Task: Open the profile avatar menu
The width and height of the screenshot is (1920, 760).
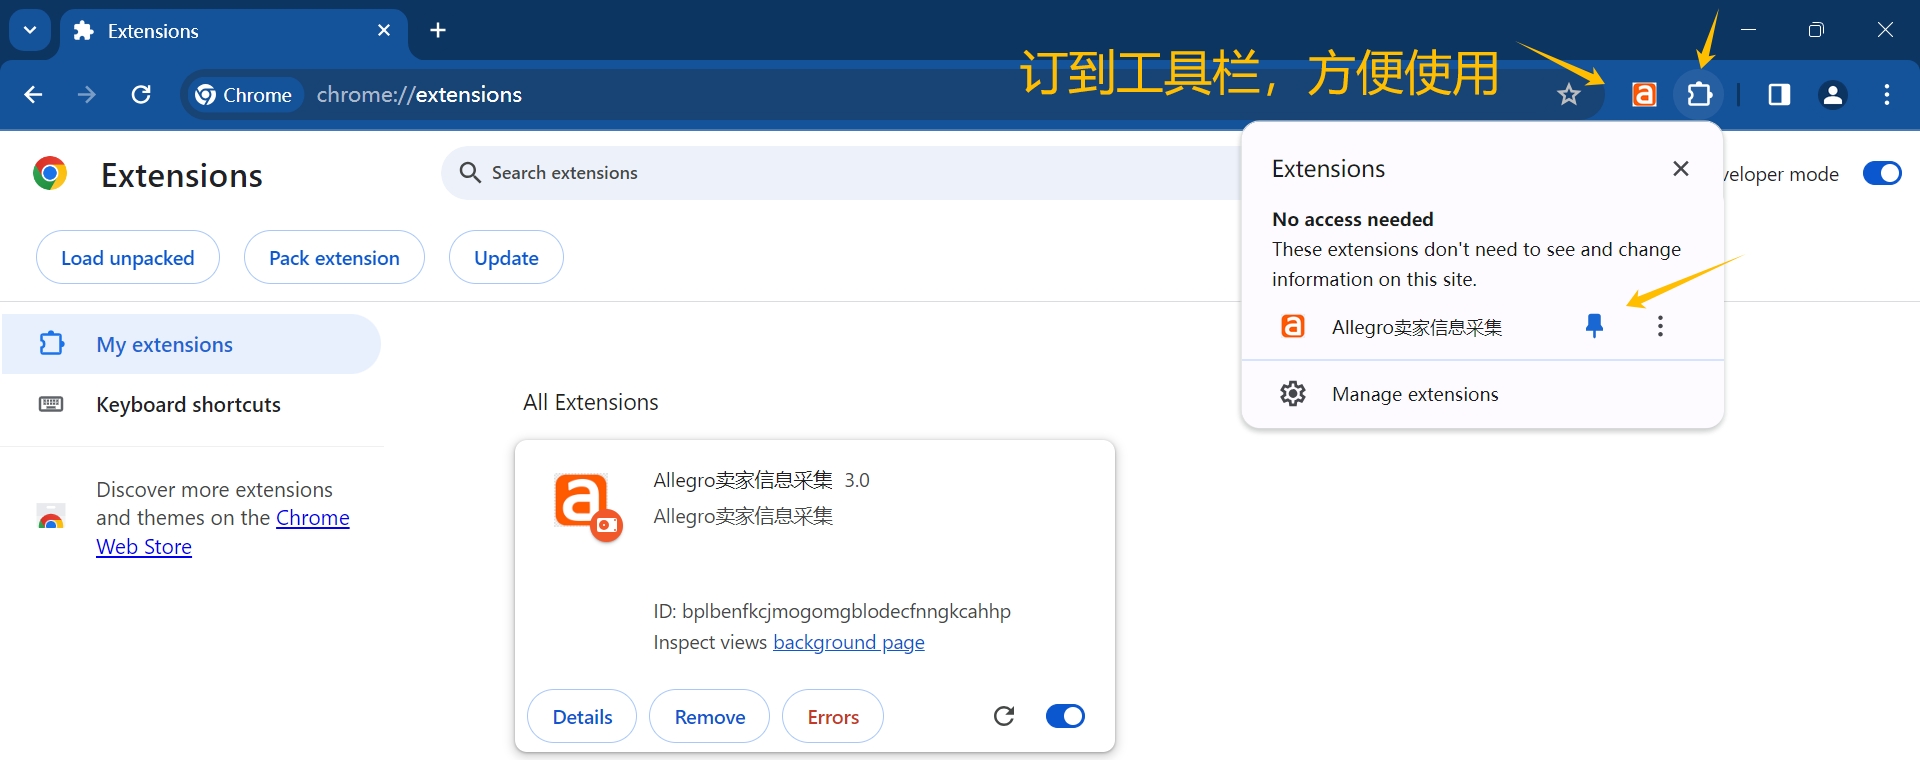Action: 1833,95
